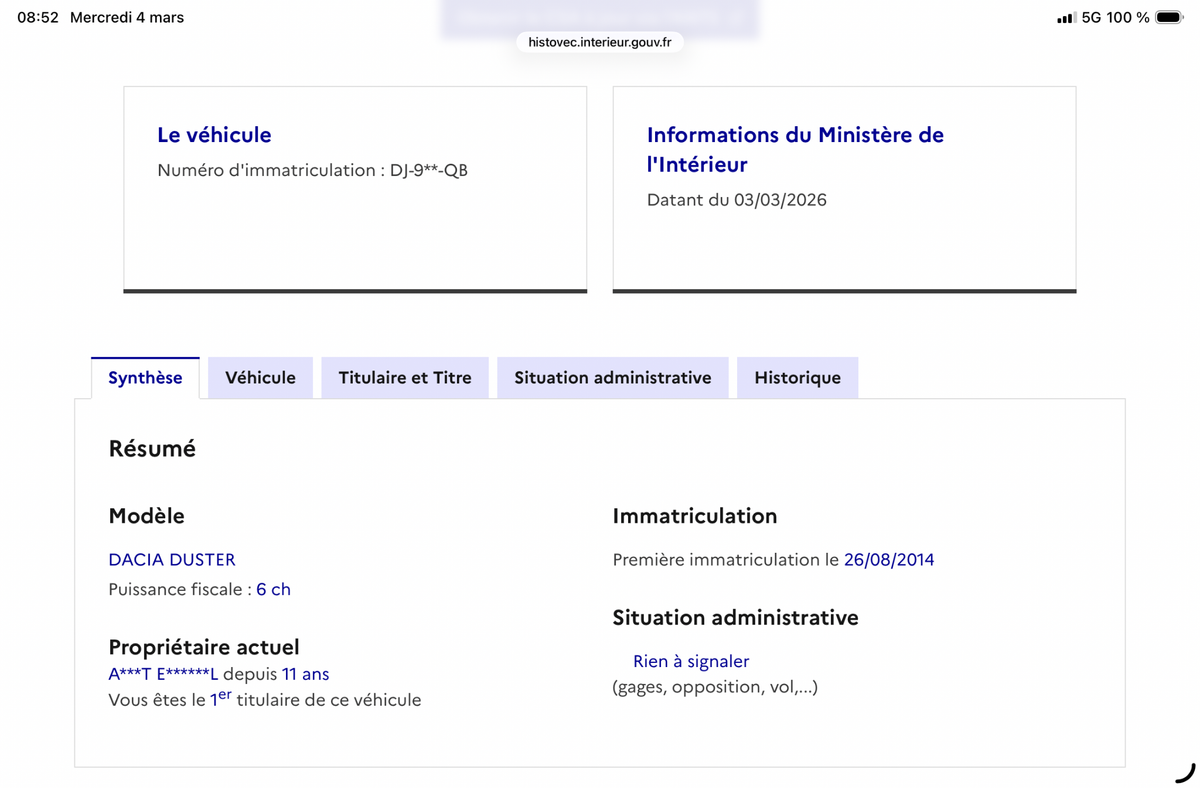Viewport: 1200px width, 788px height.
Task: Tap the 100 % battery percentage
Action: 1128,18
